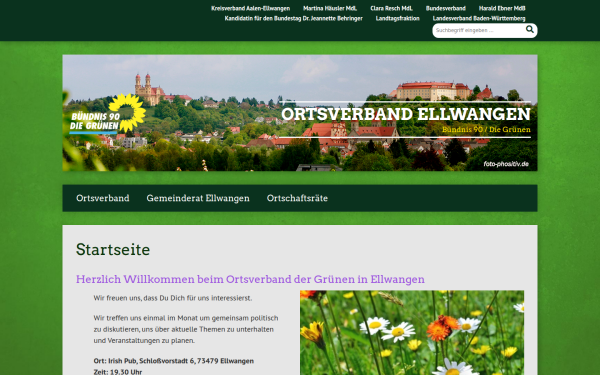This screenshot has height=375, width=600.
Task: Click the ORTSVERBAND ELLWANGEN banner title
Action: coord(406,114)
